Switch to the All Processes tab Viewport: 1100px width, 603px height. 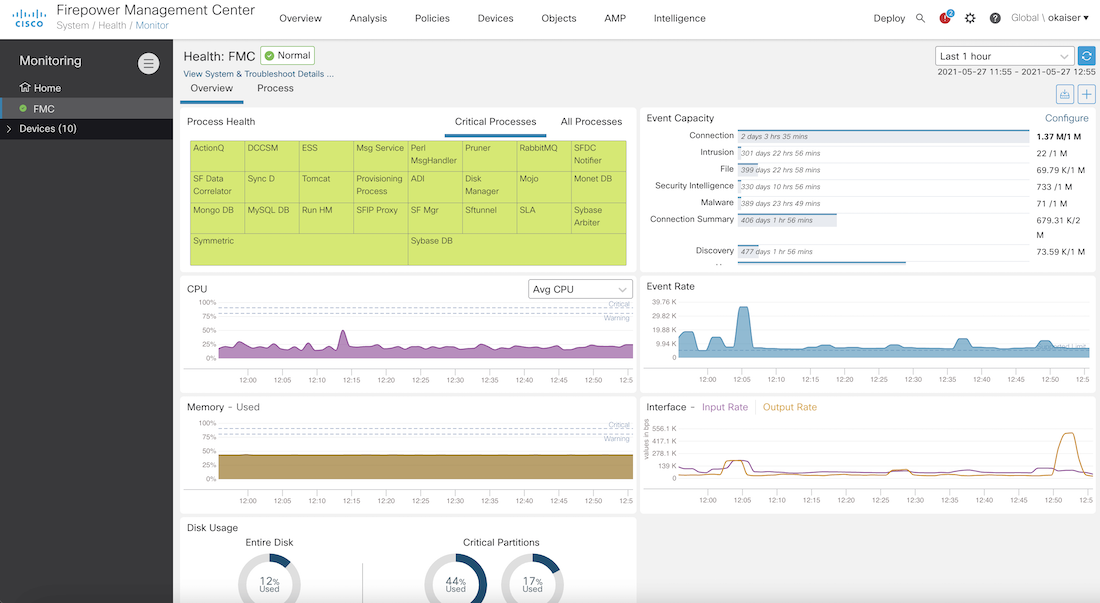[591, 122]
